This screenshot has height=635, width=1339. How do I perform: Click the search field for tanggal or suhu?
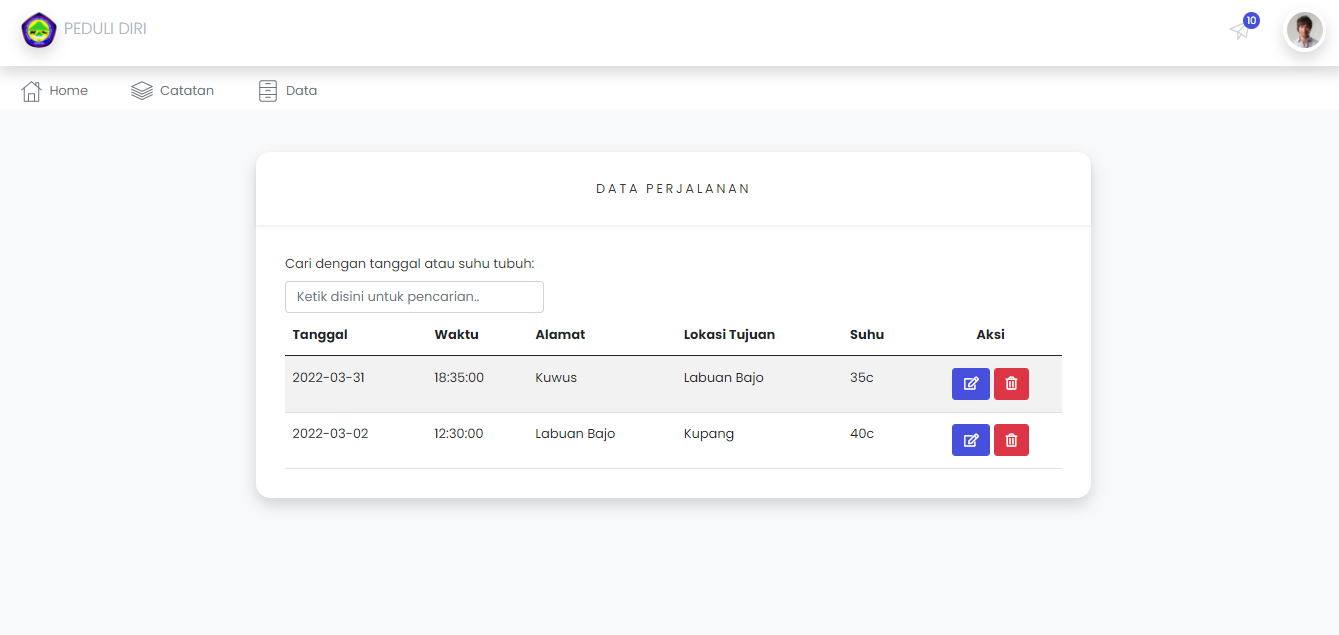point(414,297)
